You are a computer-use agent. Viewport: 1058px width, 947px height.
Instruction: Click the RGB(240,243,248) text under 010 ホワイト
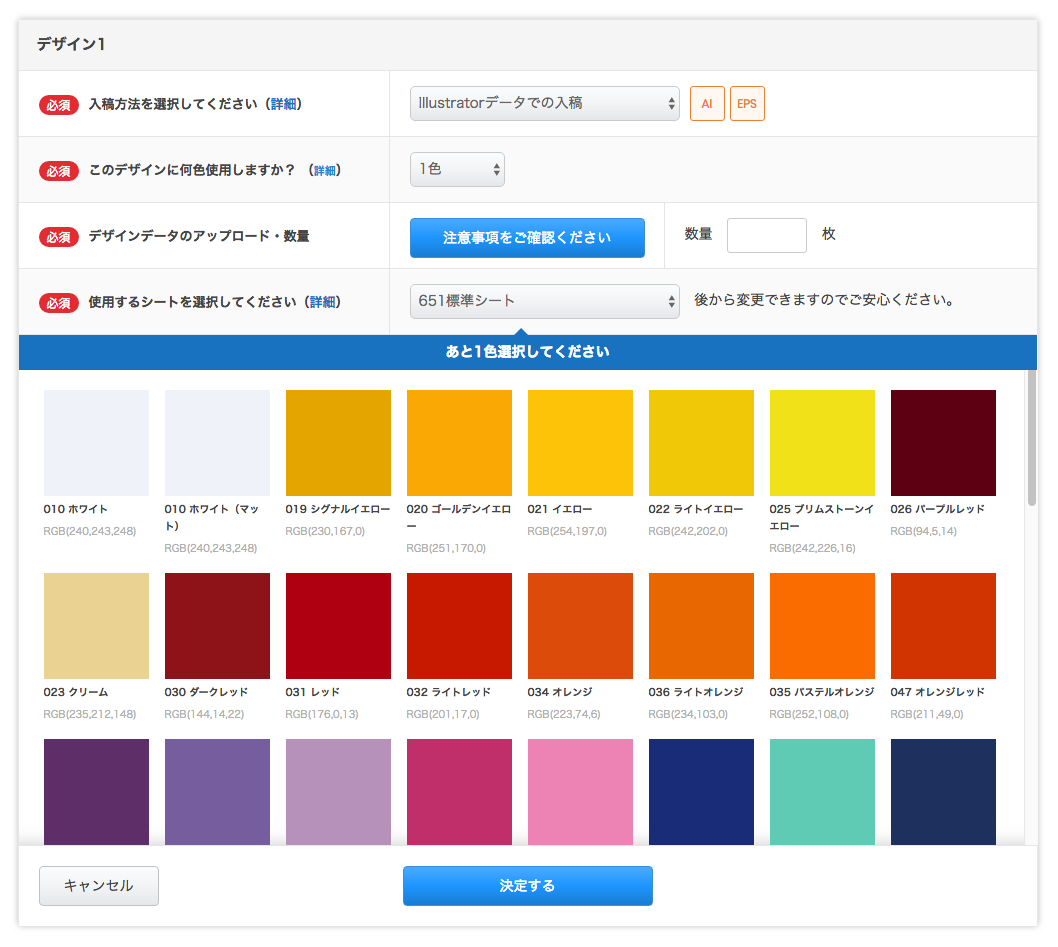tap(90, 531)
